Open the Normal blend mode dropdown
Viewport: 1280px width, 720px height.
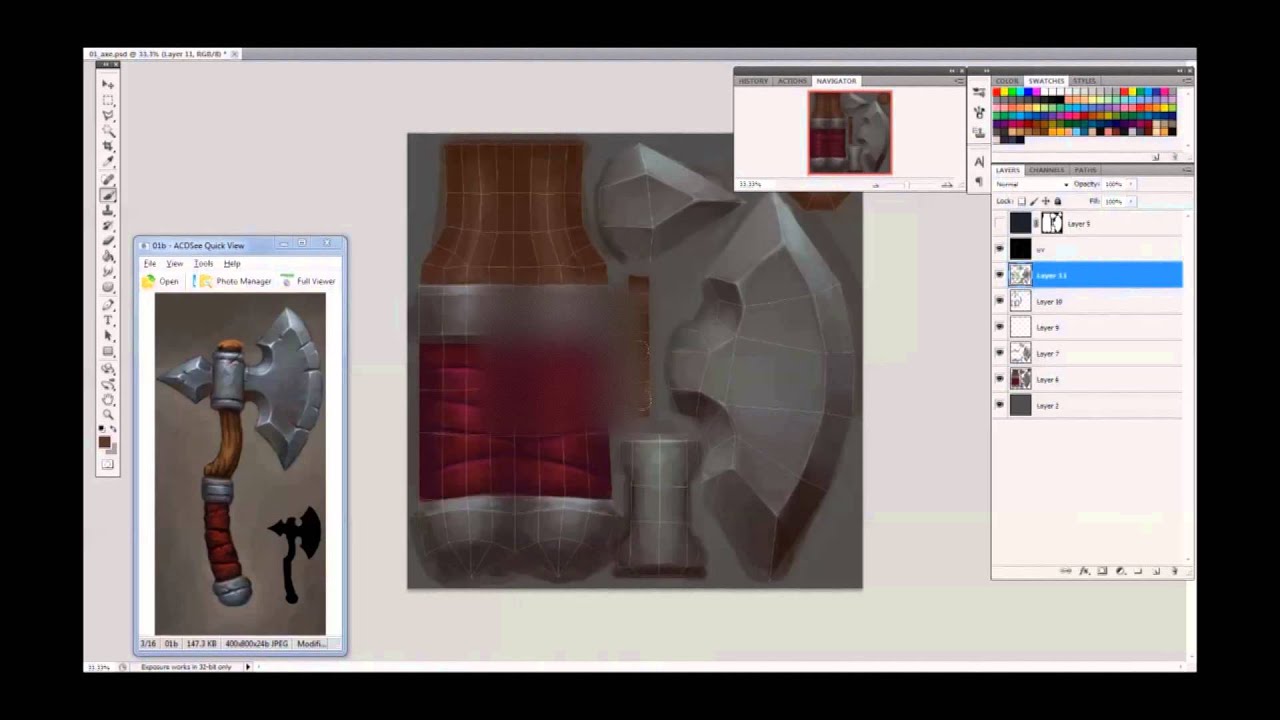(x=1032, y=184)
